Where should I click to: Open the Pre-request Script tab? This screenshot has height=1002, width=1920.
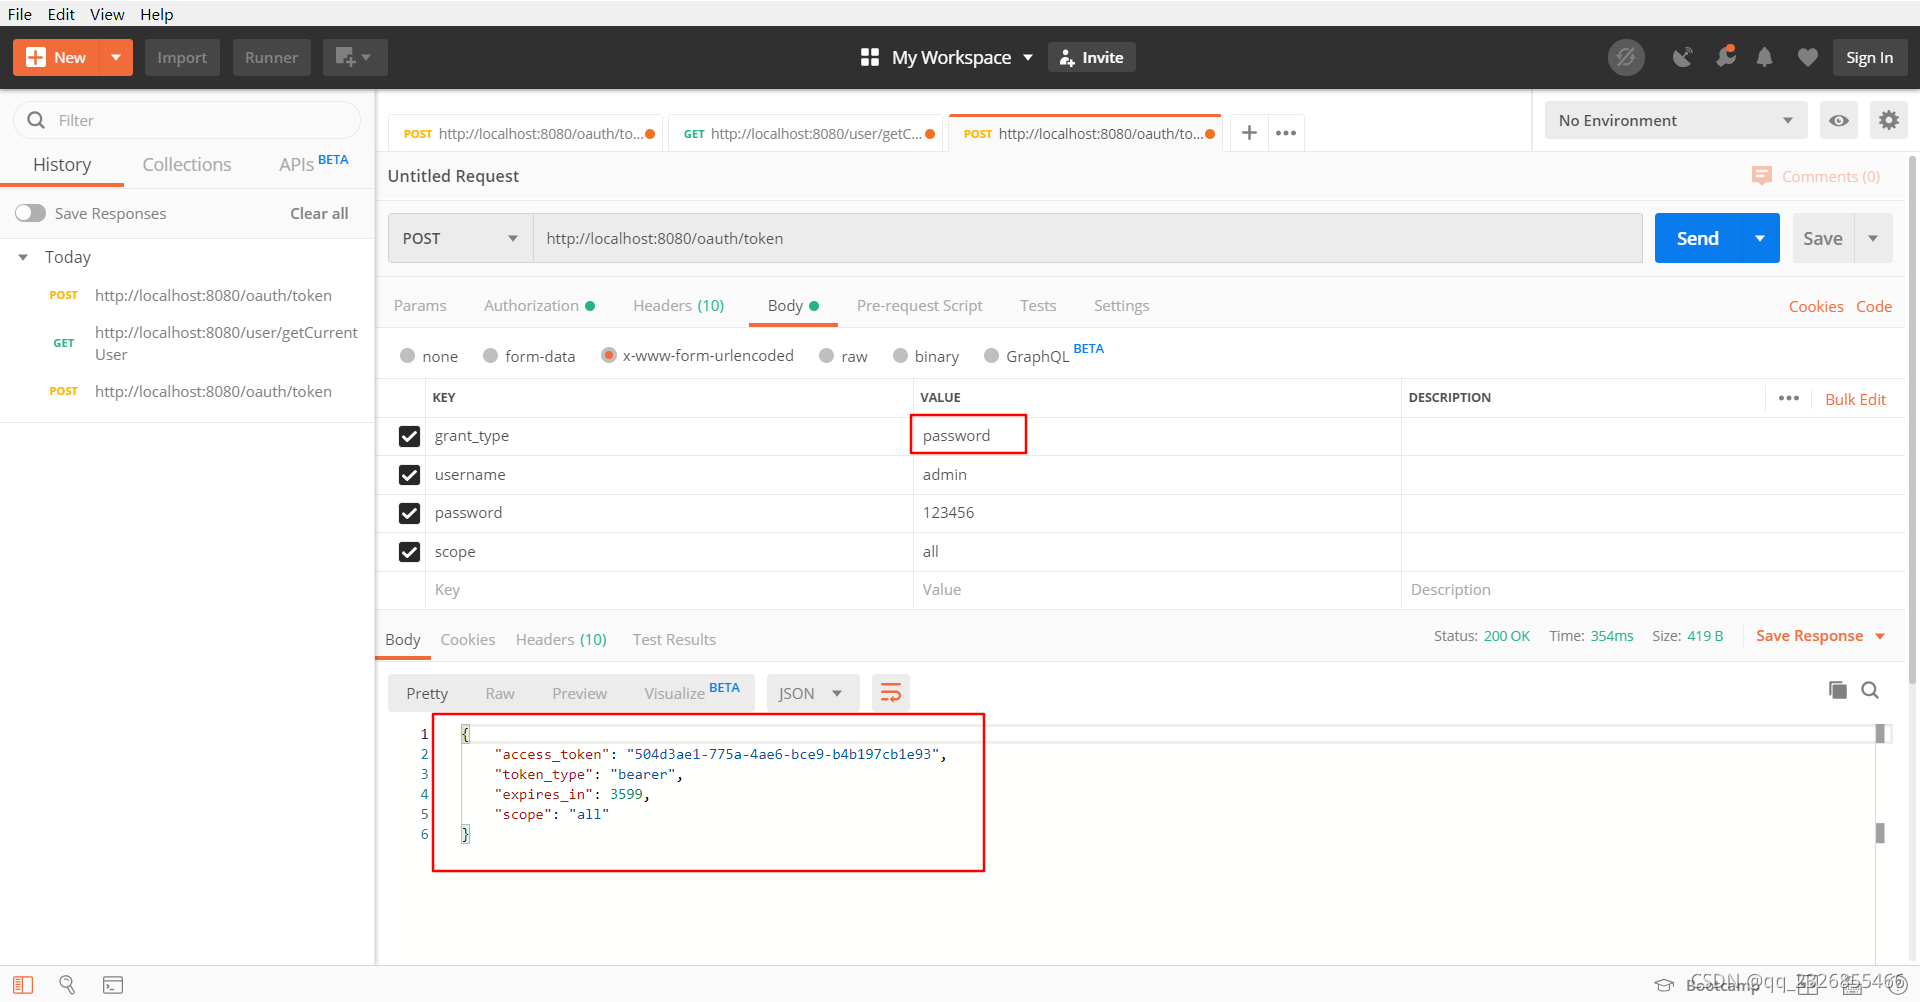tap(919, 305)
